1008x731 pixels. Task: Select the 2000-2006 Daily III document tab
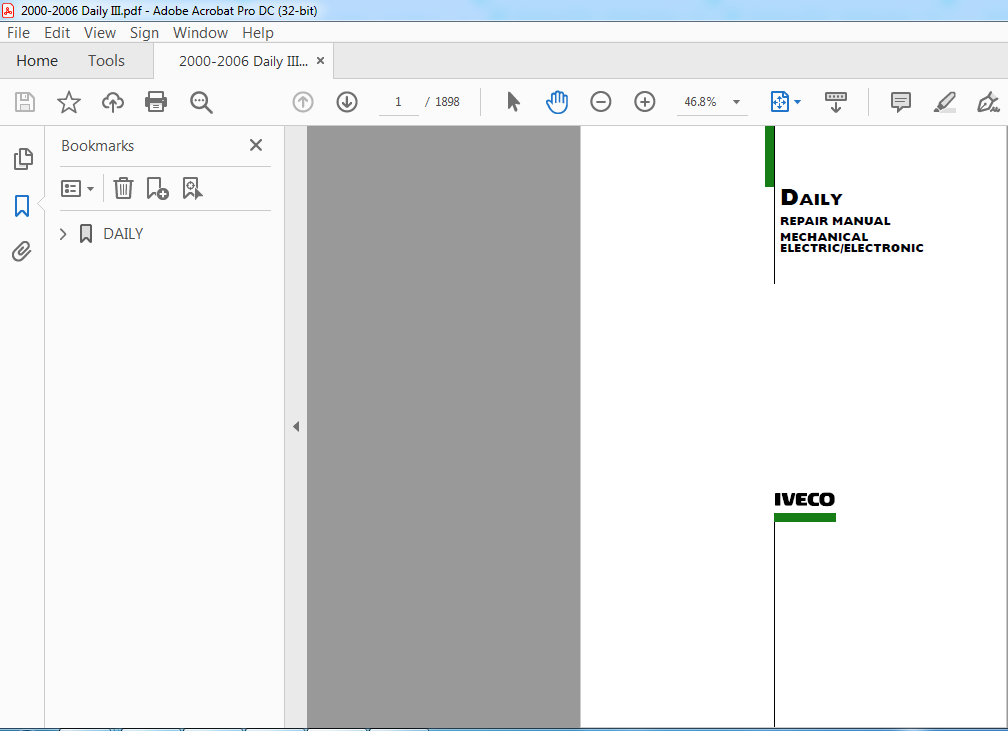(x=243, y=61)
